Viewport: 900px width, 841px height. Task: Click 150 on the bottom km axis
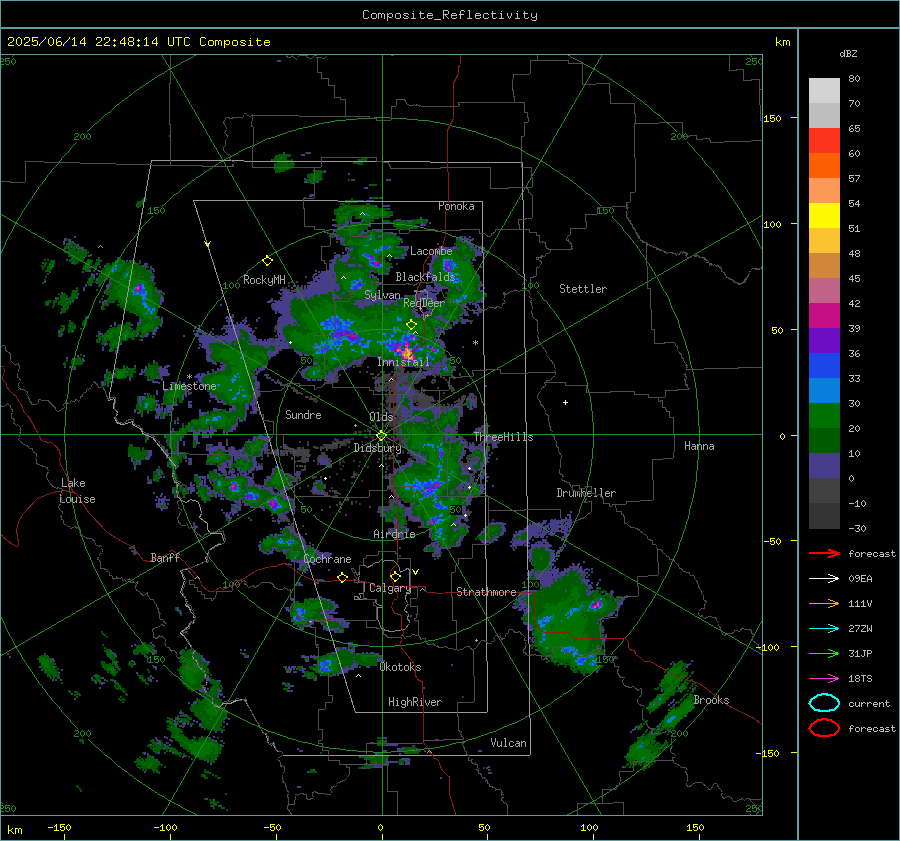[x=695, y=827]
